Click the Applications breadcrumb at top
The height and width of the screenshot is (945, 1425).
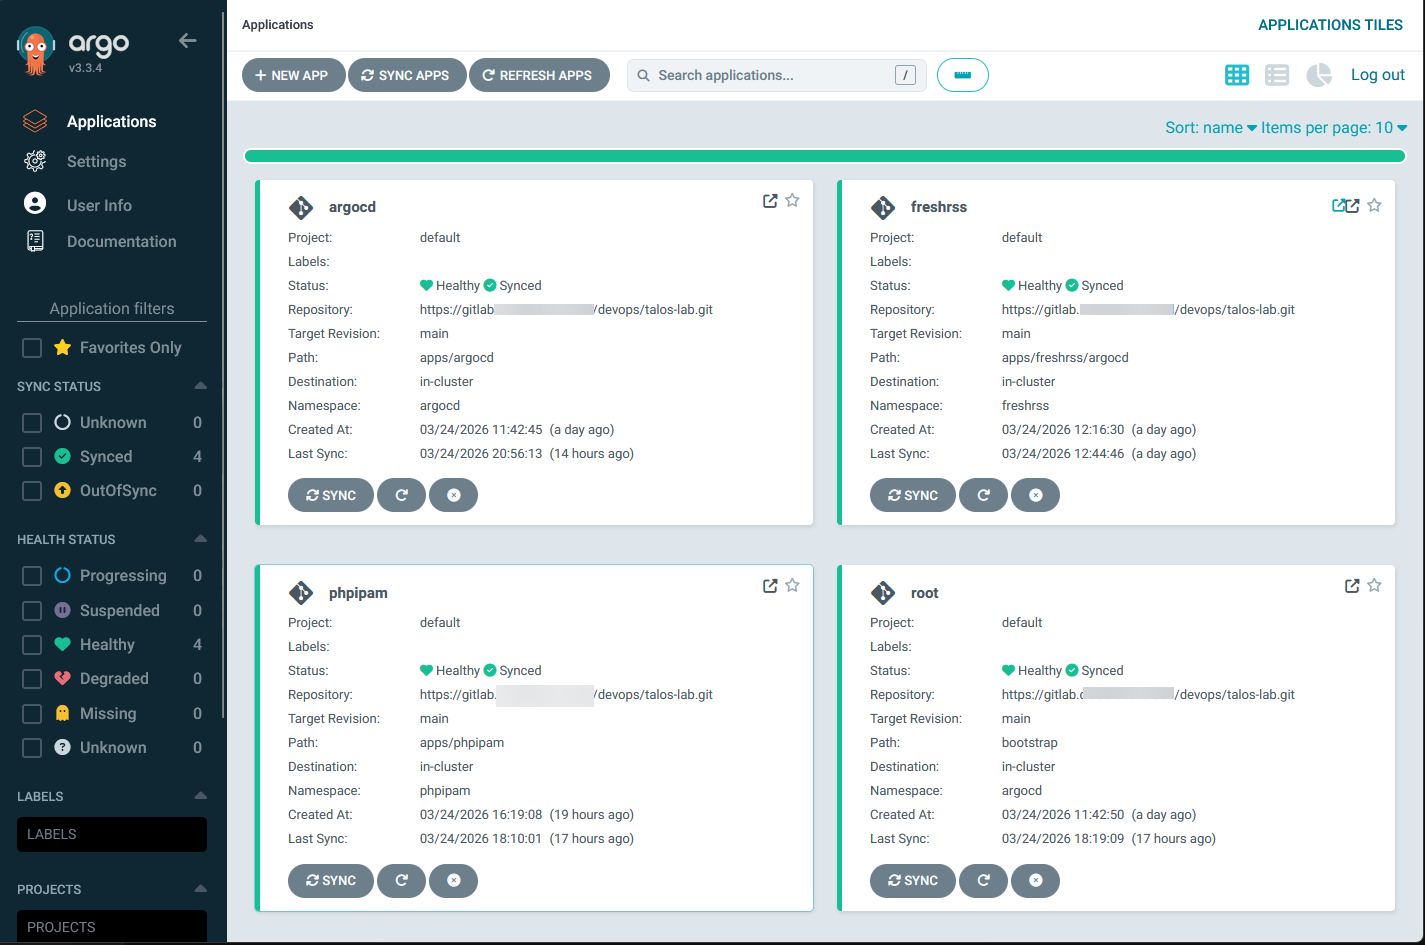[x=278, y=25]
